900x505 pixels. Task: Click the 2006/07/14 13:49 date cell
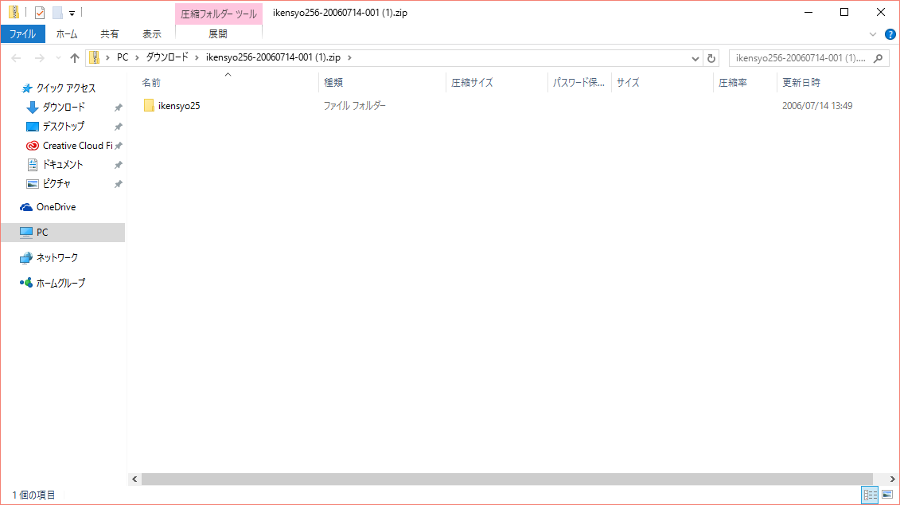tap(817, 106)
